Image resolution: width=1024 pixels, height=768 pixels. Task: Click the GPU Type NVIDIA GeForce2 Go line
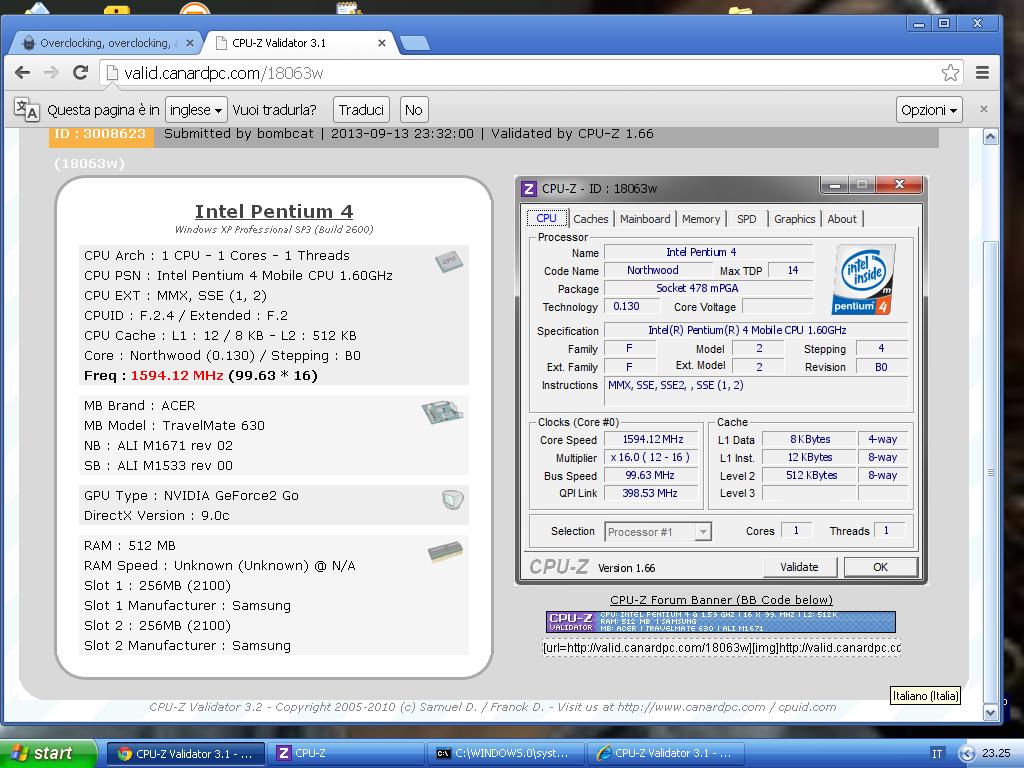(x=191, y=496)
